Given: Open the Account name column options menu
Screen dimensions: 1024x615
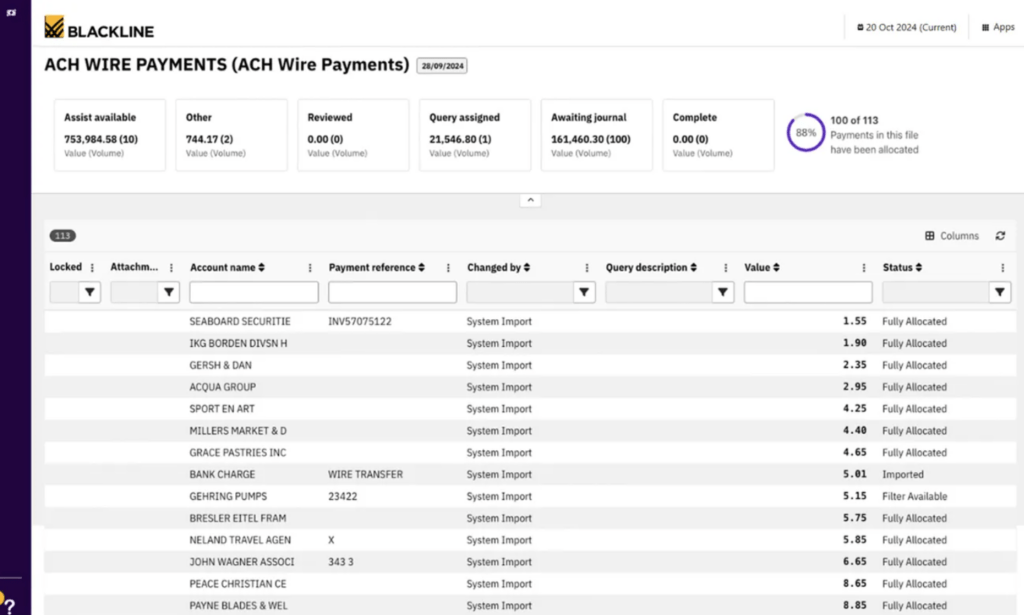Looking at the screenshot, I should click(310, 268).
